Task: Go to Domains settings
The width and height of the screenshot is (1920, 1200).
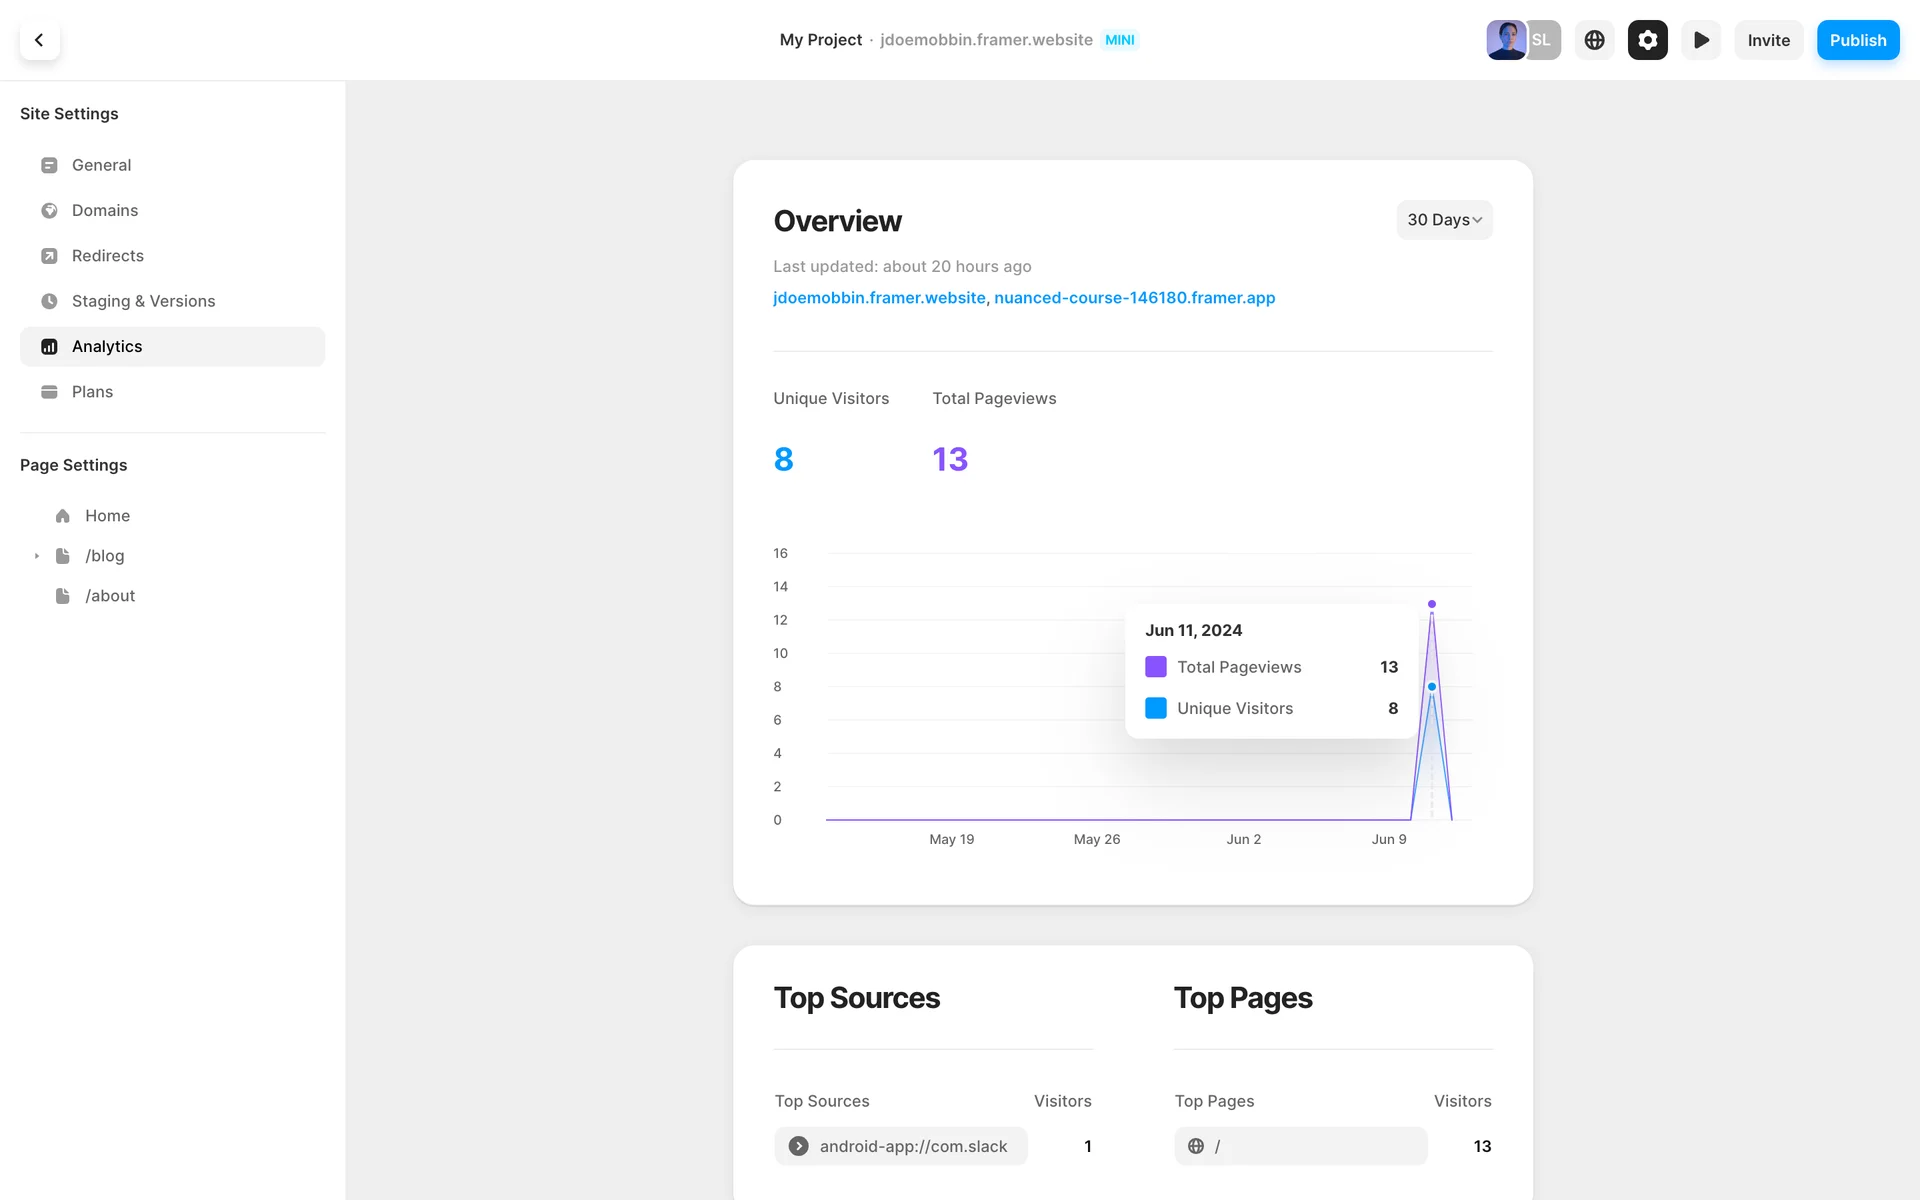Action: pyautogui.click(x=105, y=210)
